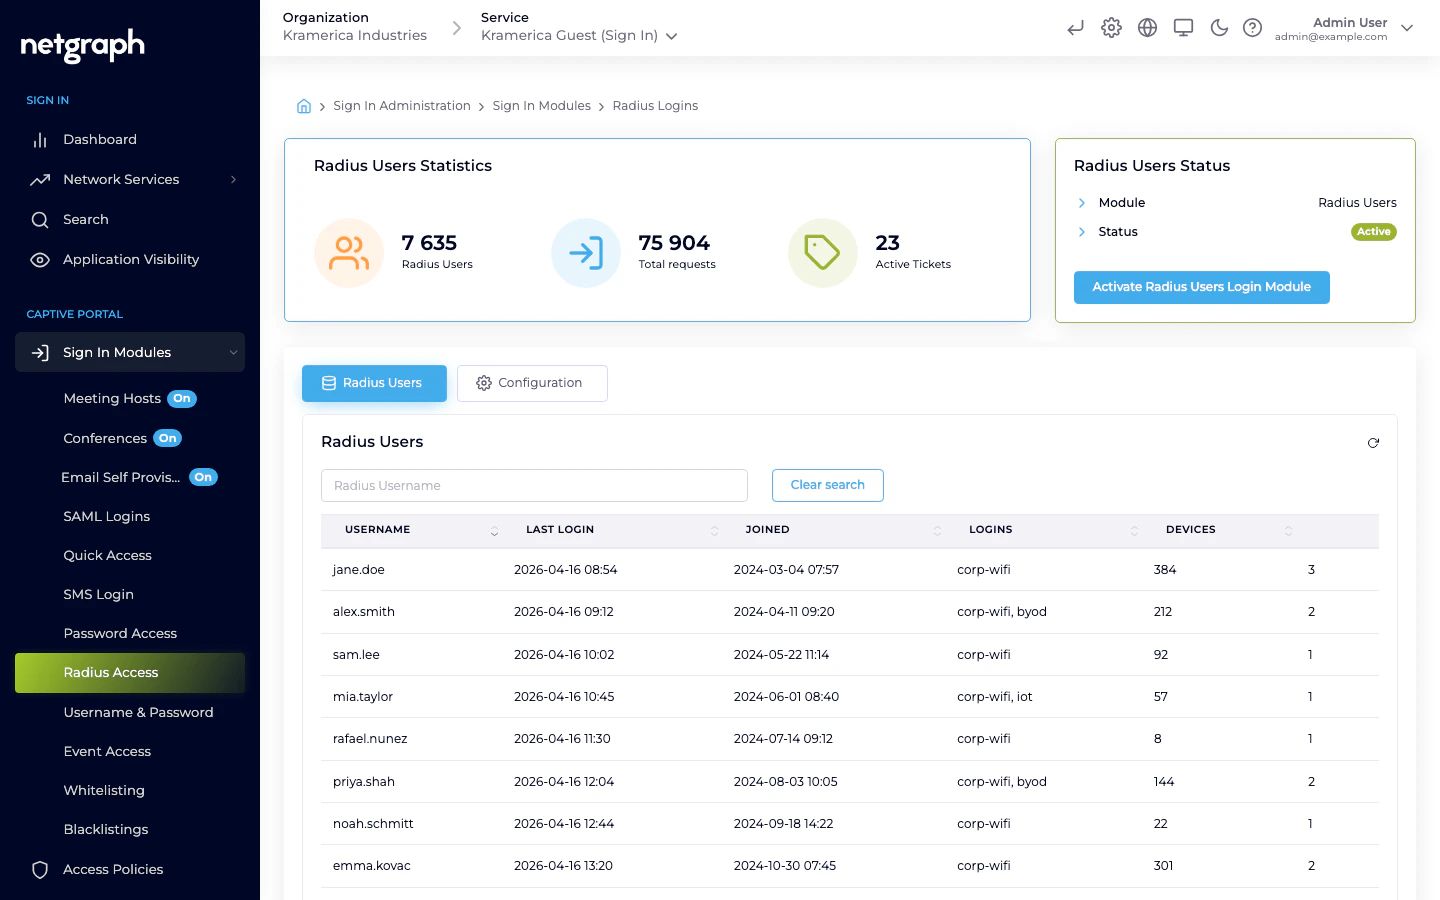The height and width of the screenshot is (900, 1440).
Task: Switch to the Configuration tab
Action: click(x=532, y=383)
